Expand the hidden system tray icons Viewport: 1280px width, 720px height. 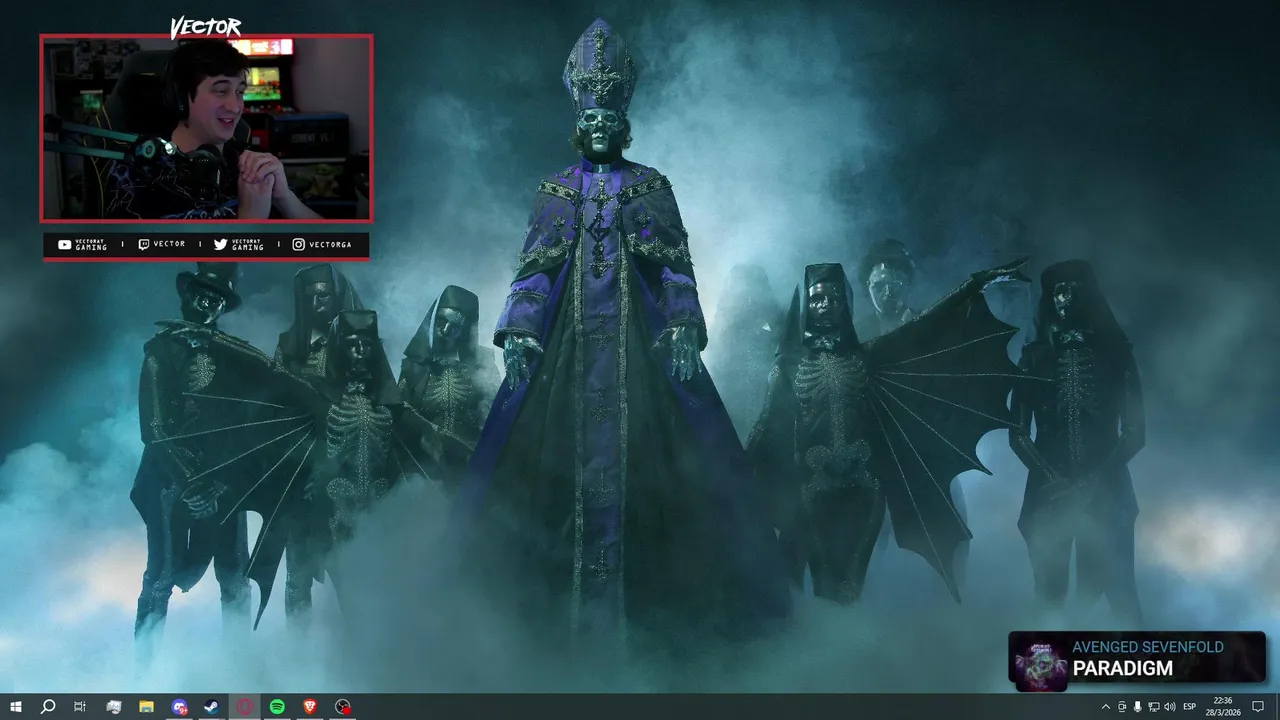coord(1106,707)
